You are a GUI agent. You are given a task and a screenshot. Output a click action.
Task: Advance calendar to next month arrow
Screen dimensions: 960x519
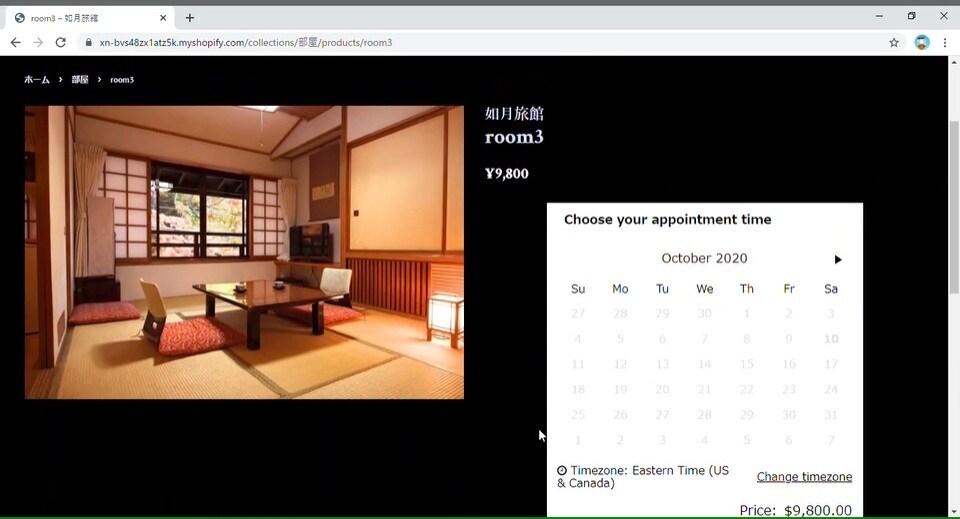[838, 260]
